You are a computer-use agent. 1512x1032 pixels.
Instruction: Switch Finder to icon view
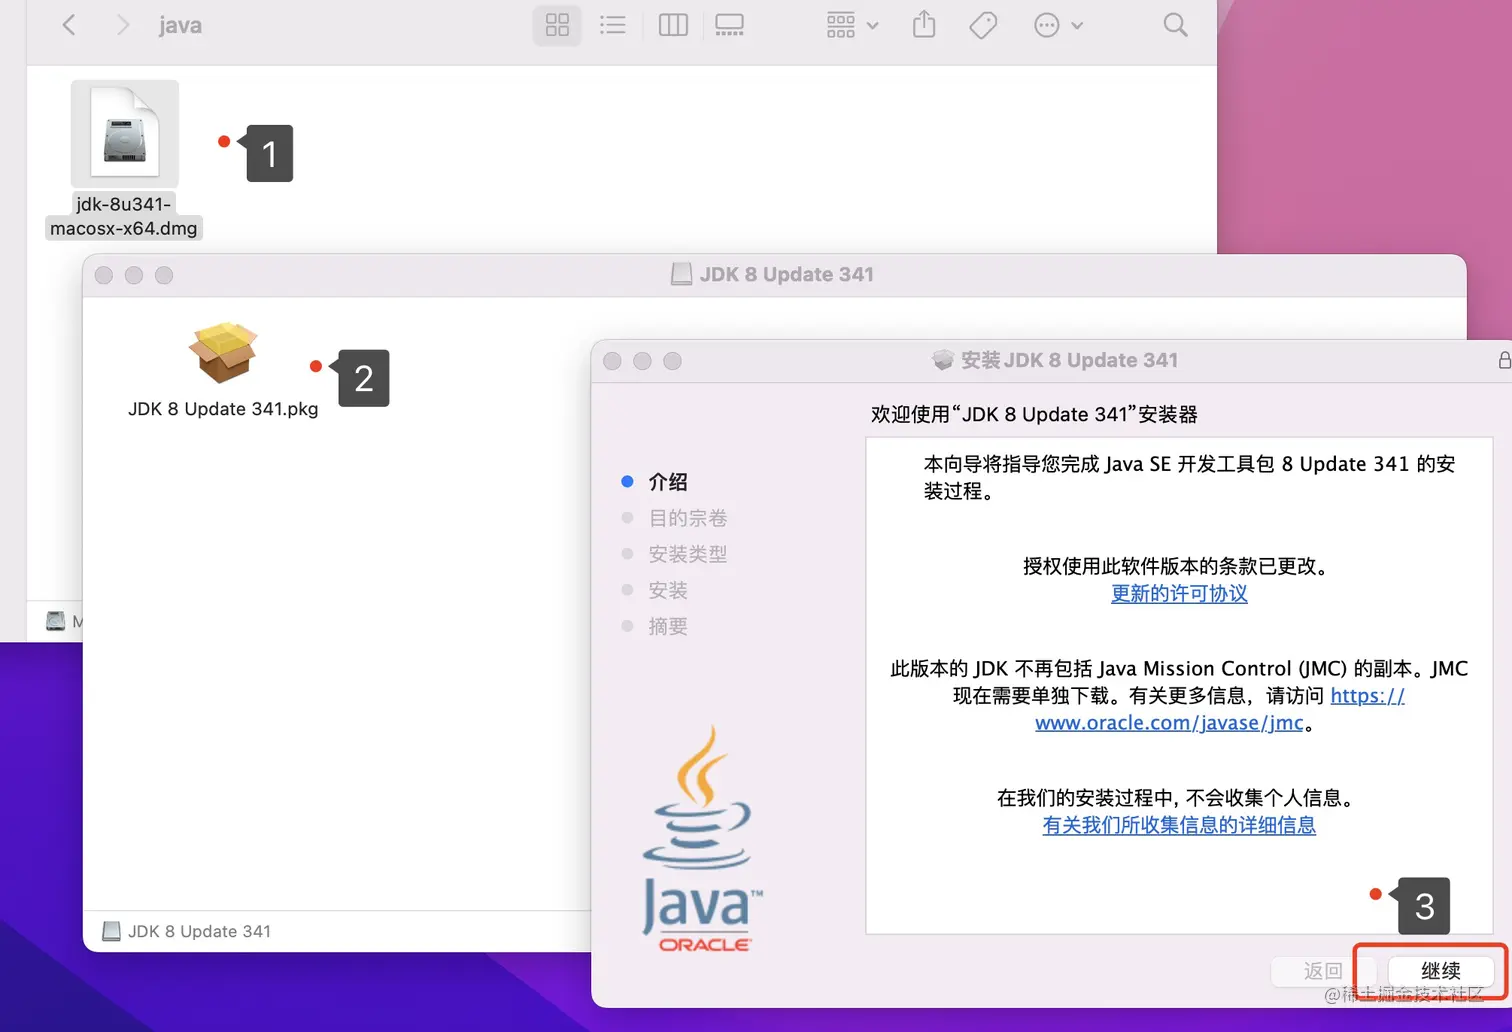[x=557, y=25]
